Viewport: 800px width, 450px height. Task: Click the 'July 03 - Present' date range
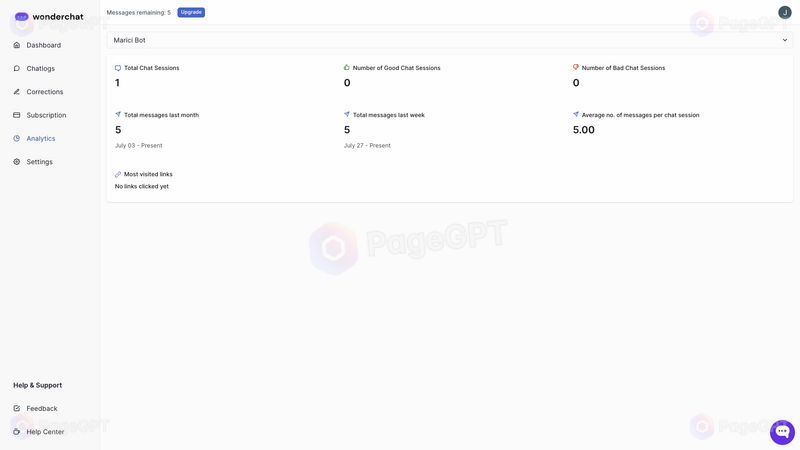(x=138, y=145)
